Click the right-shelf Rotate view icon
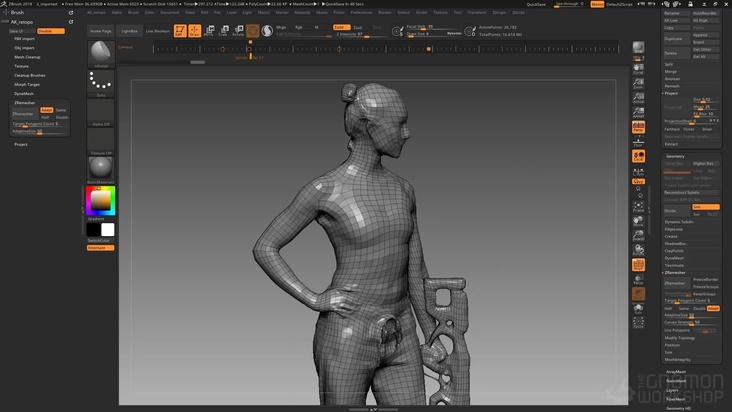Viewport: 732px width, 412px height. [x=638, y=250]
